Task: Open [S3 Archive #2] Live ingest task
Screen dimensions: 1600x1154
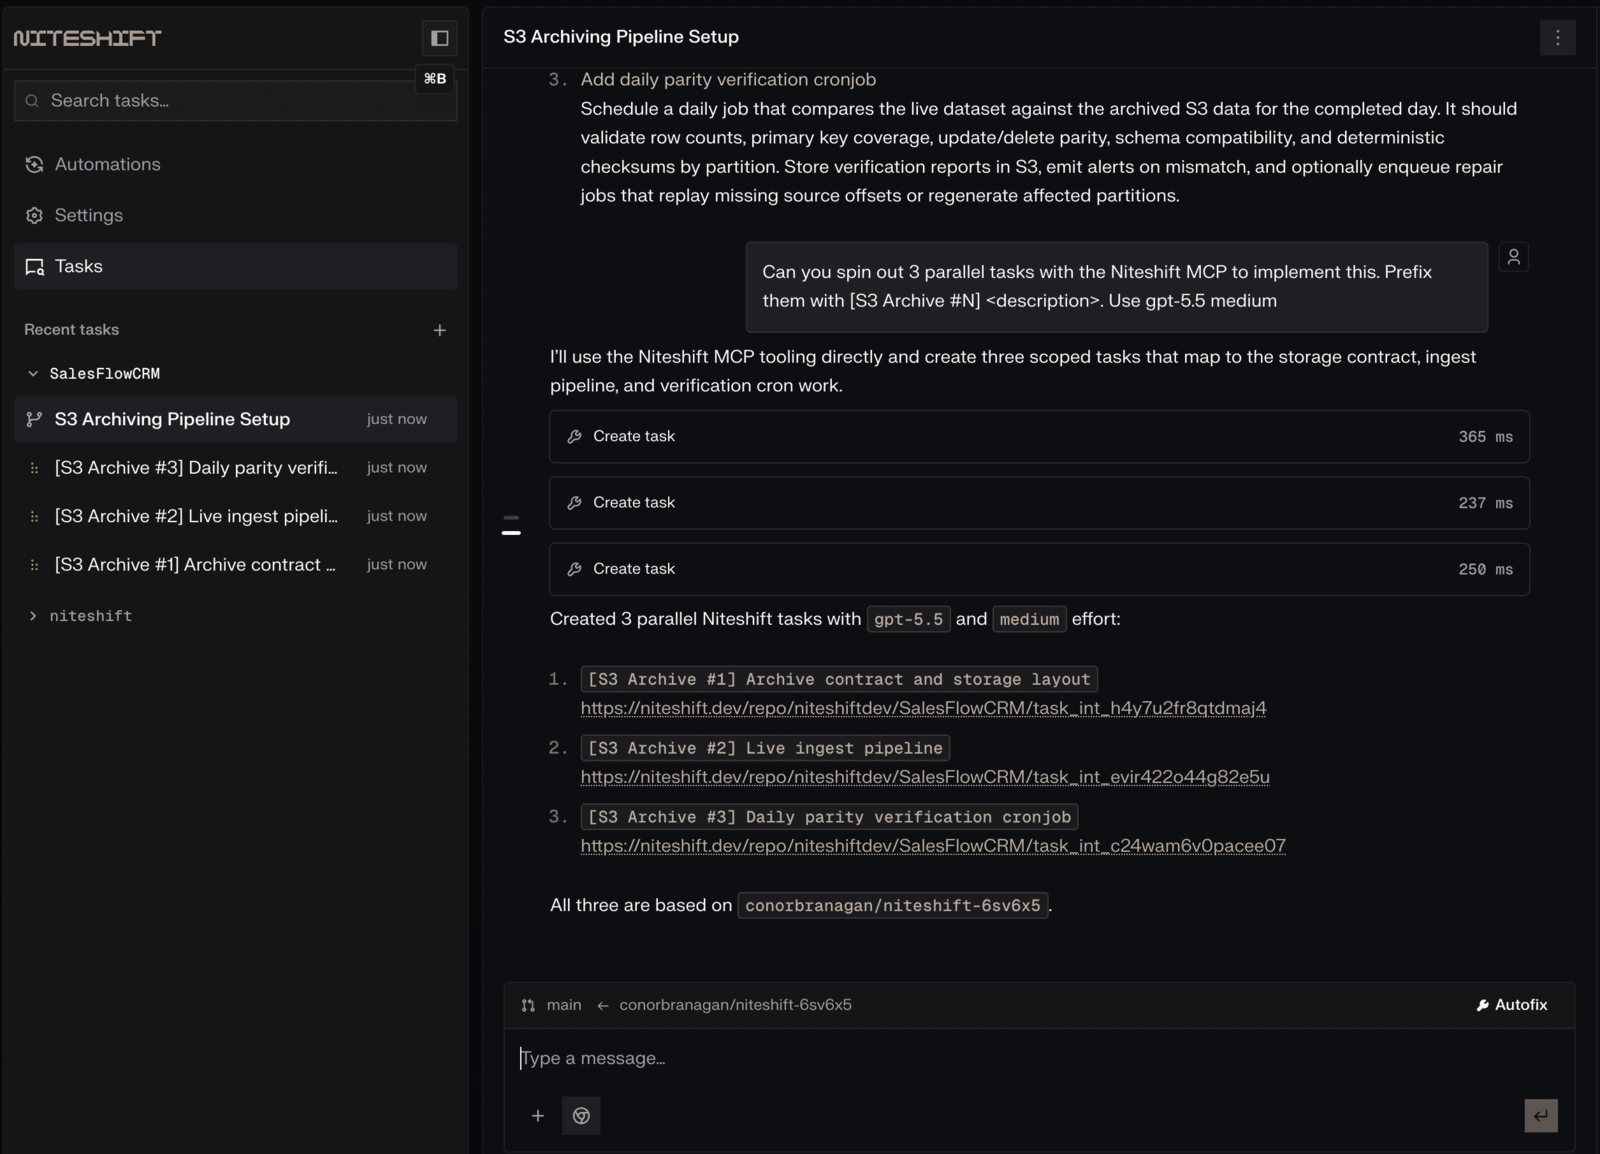Action: pos(236,517)
